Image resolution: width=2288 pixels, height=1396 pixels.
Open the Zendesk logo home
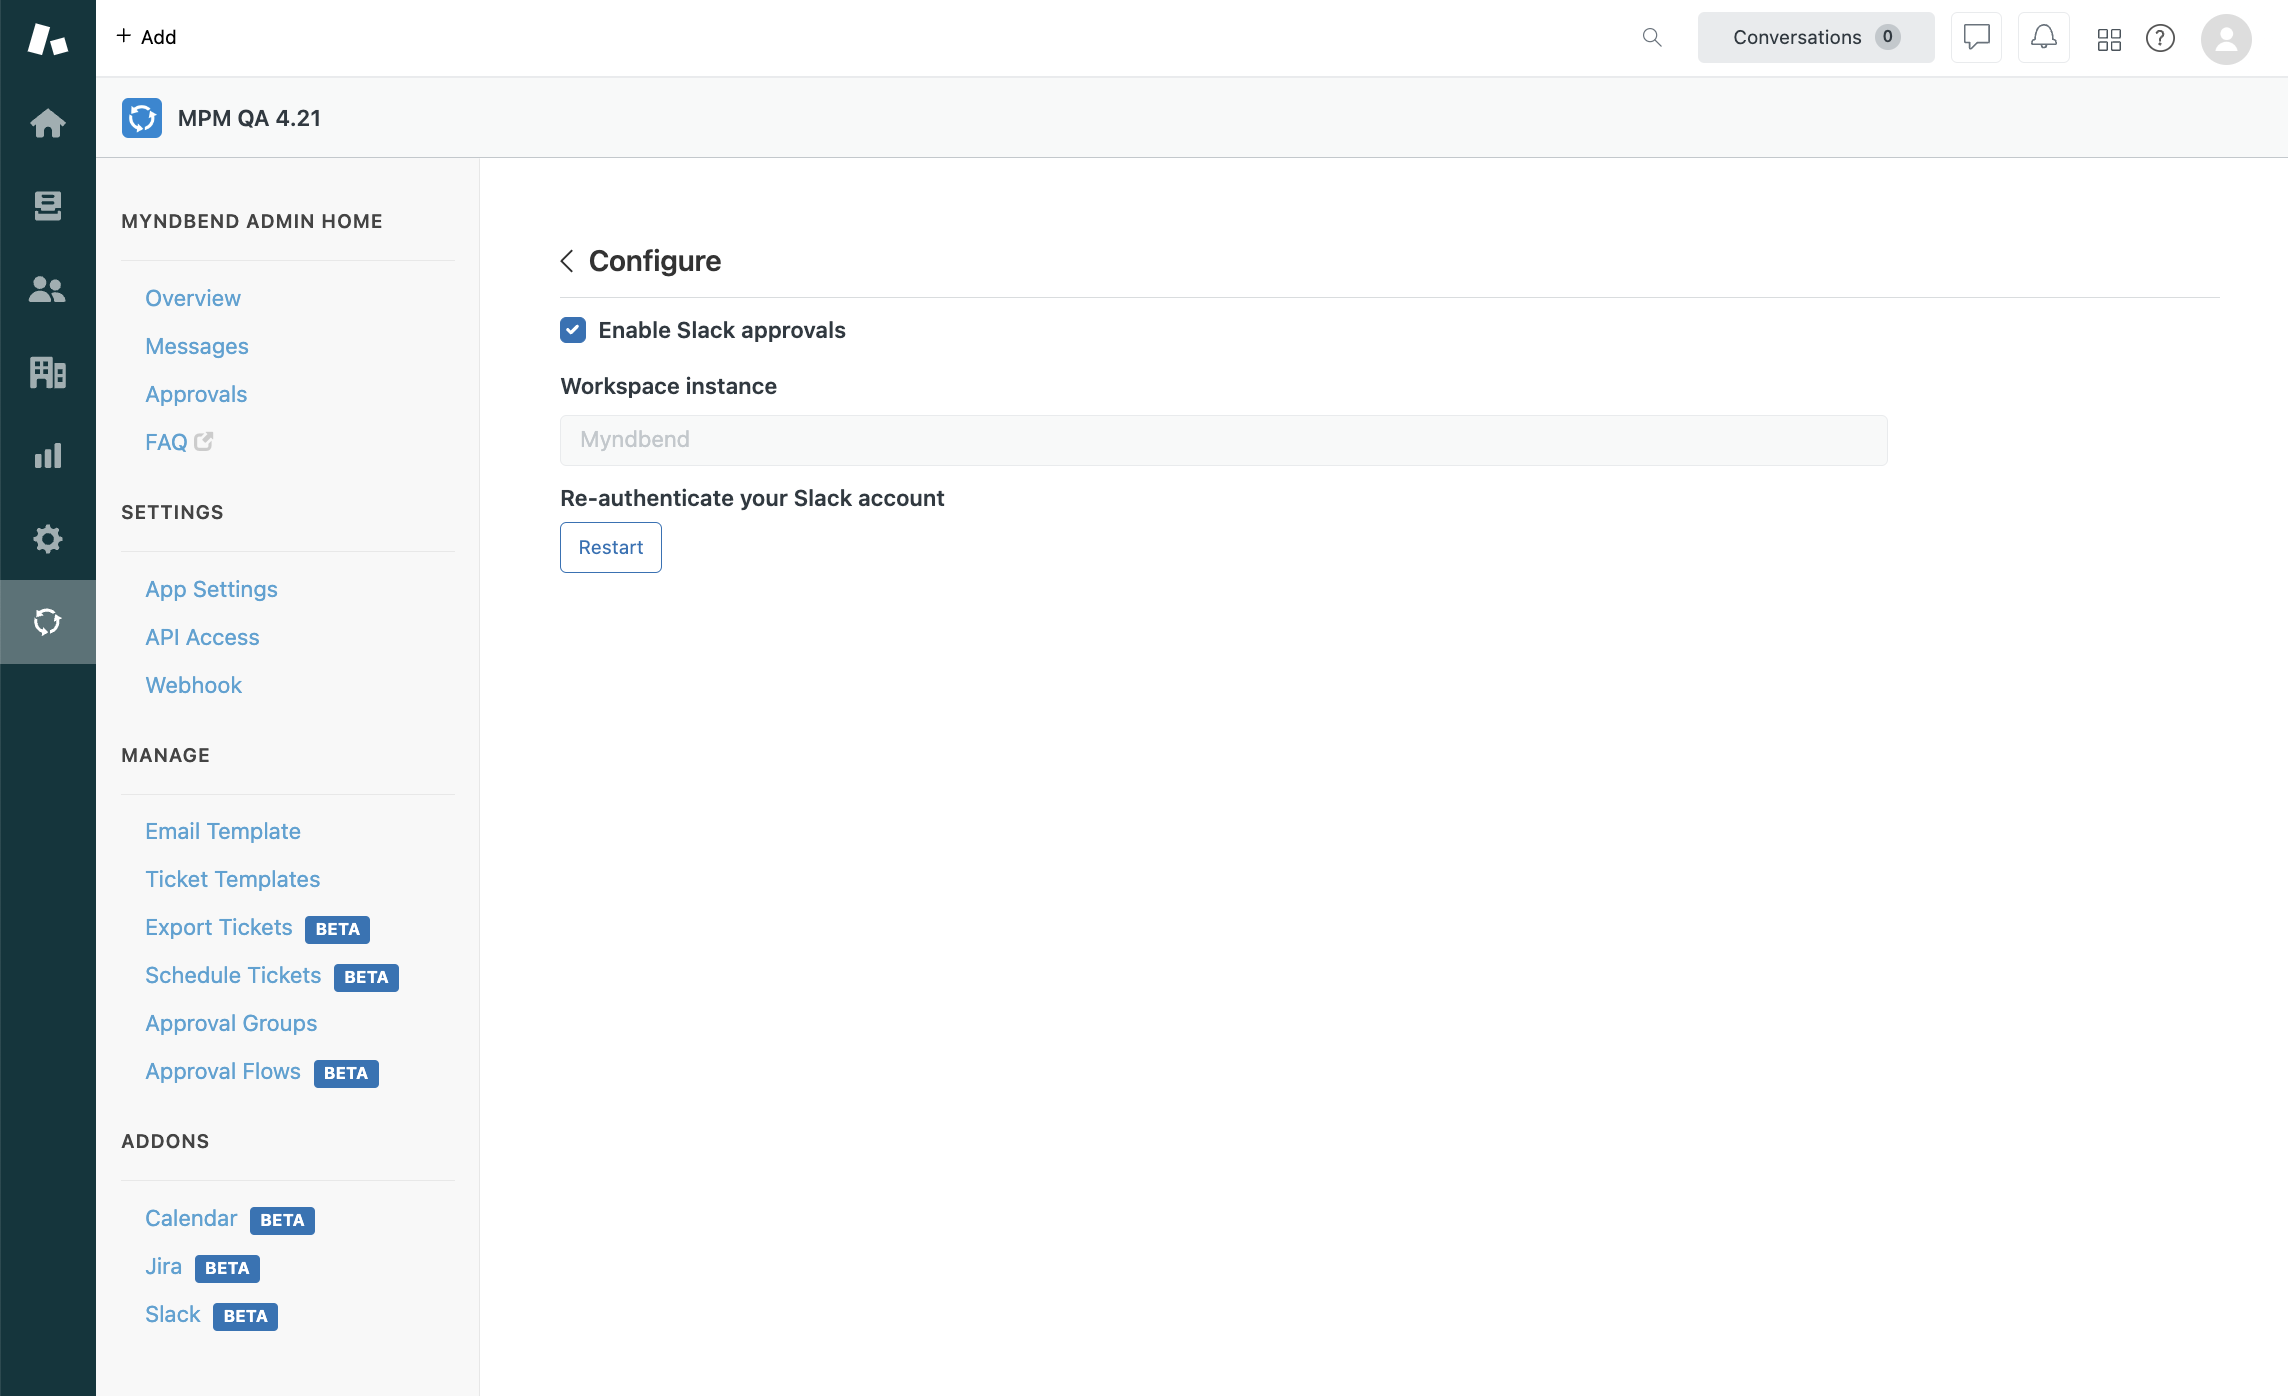(x=47, y=39)
